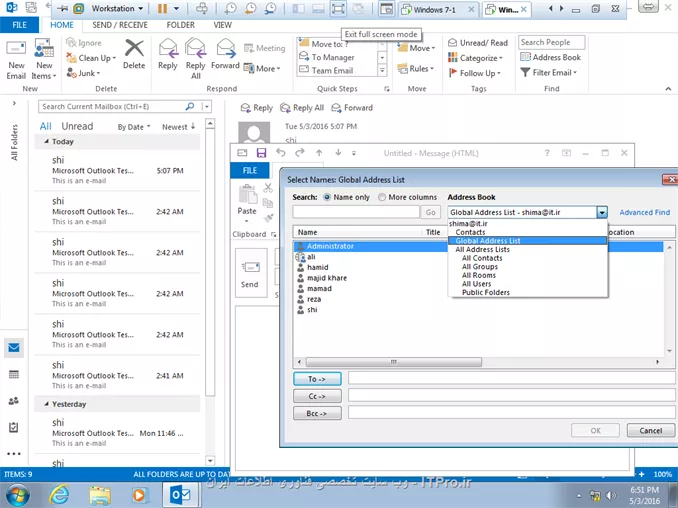Click the Forward ribbon icon
678x508 pixels.
[225, 48]
